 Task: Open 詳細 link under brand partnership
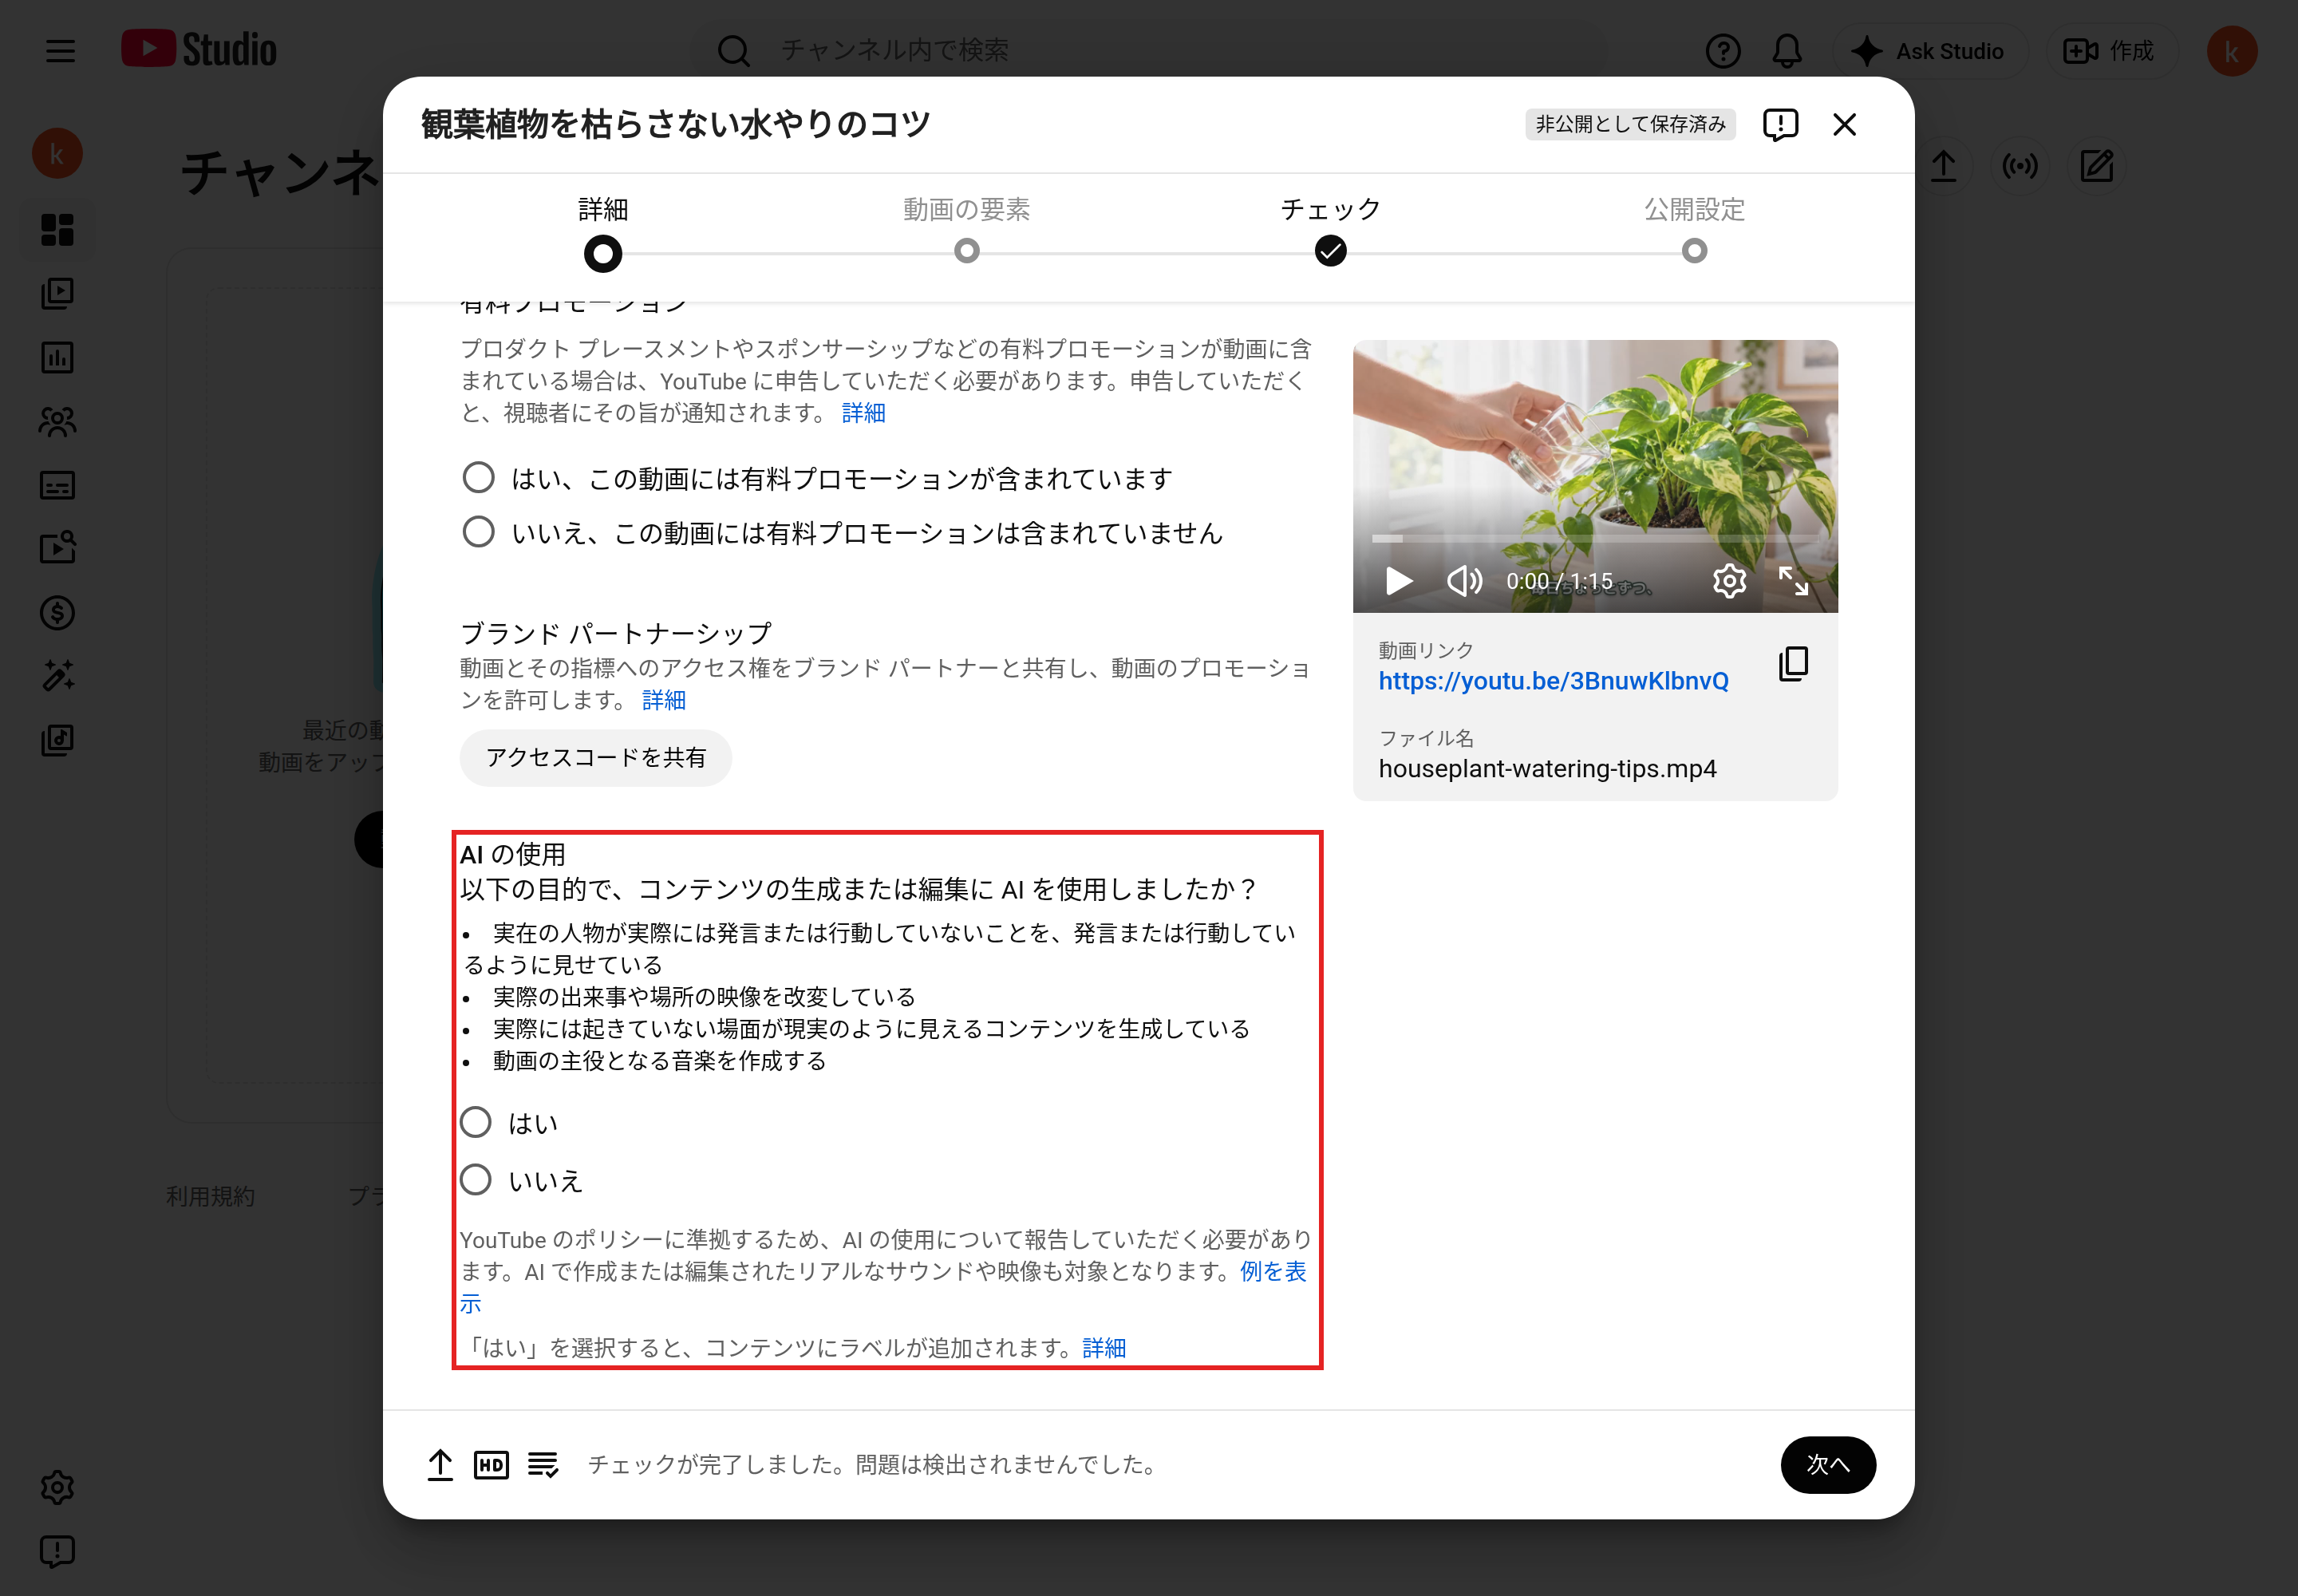click(663, 700)
